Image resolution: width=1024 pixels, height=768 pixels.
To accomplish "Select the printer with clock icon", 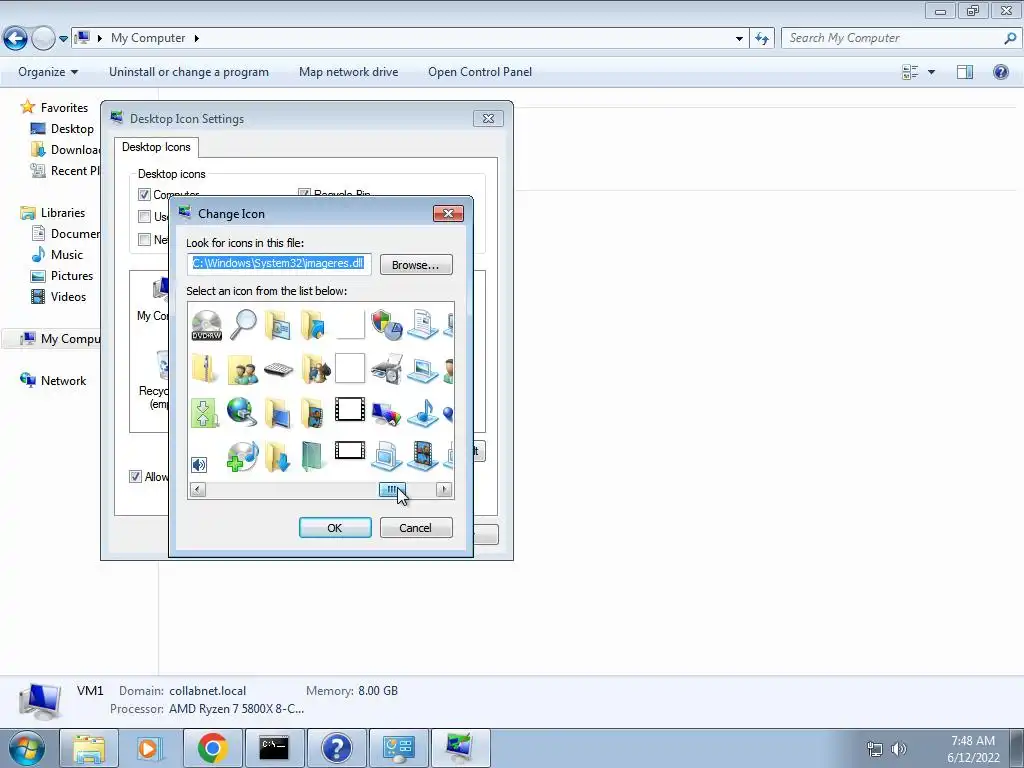I will (x=387, y=369).
